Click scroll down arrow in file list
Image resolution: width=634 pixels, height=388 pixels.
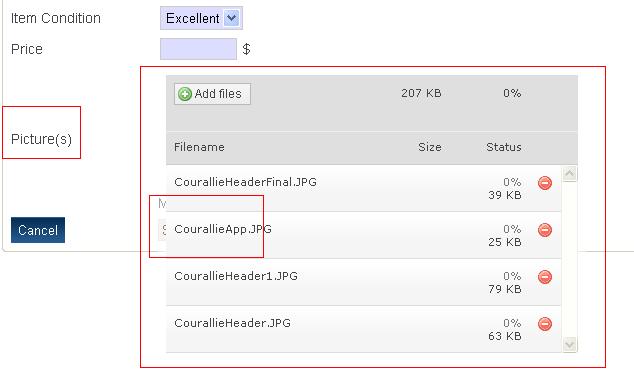(x=569, y=344)
